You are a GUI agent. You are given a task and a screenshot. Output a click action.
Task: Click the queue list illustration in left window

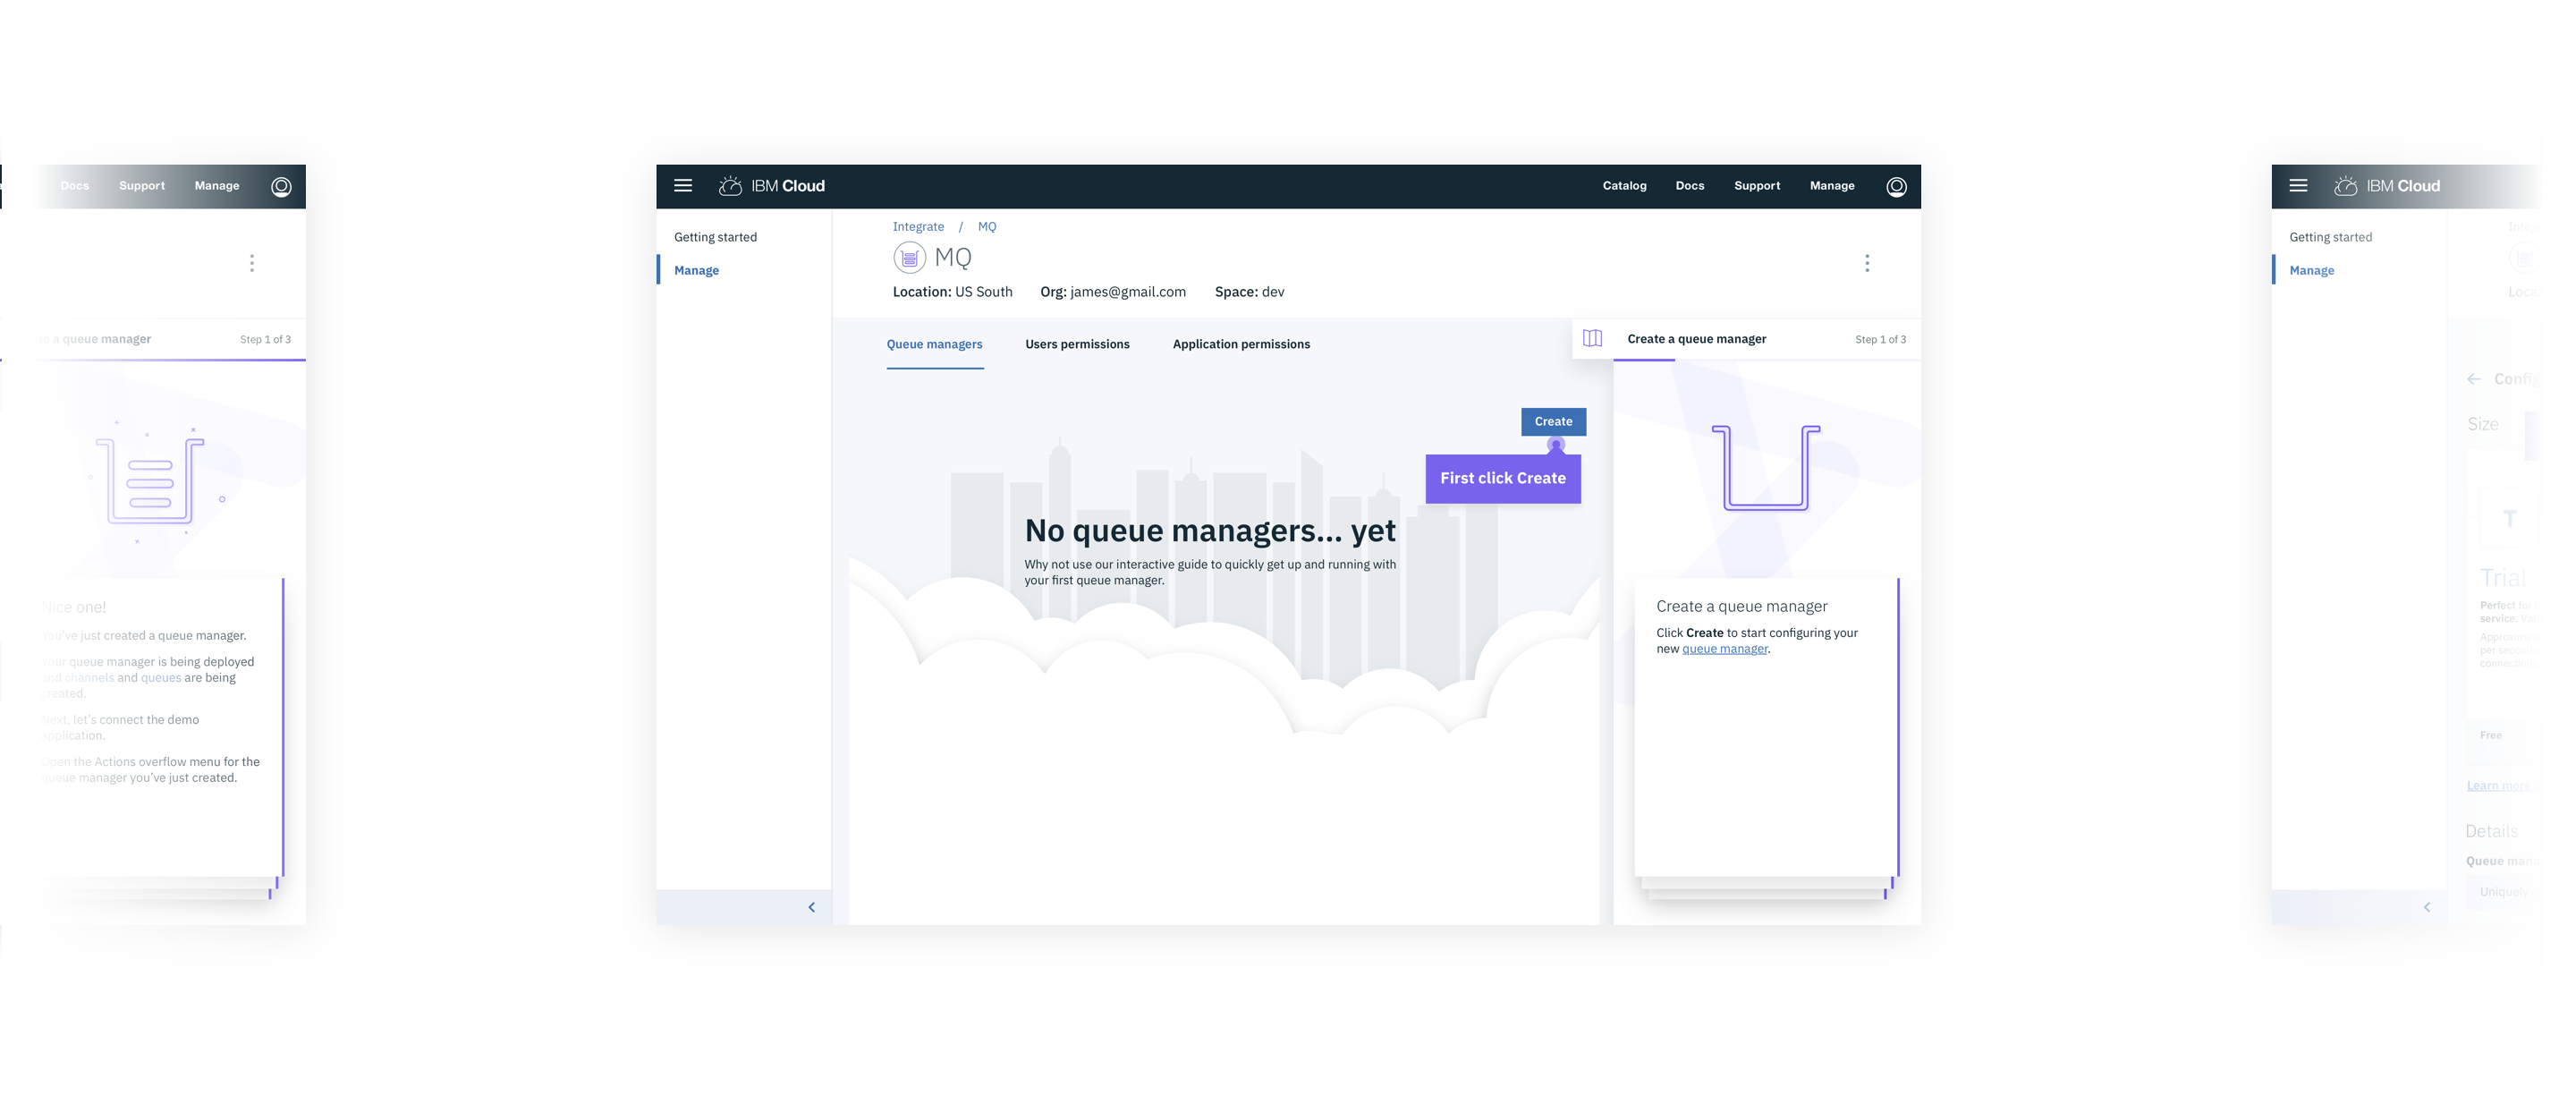tap(150, 482)
